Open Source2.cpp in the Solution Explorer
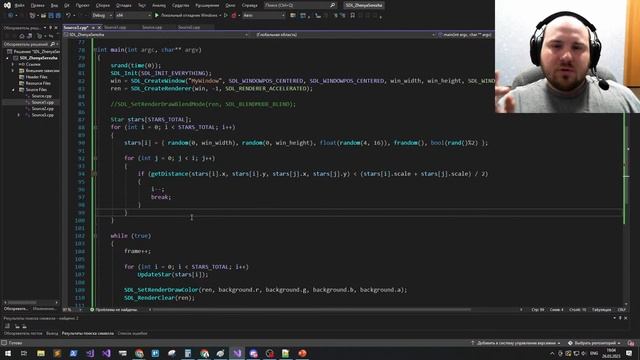This screenshot has height=360, width=640. pyautogui.click(x=42, y=109)
